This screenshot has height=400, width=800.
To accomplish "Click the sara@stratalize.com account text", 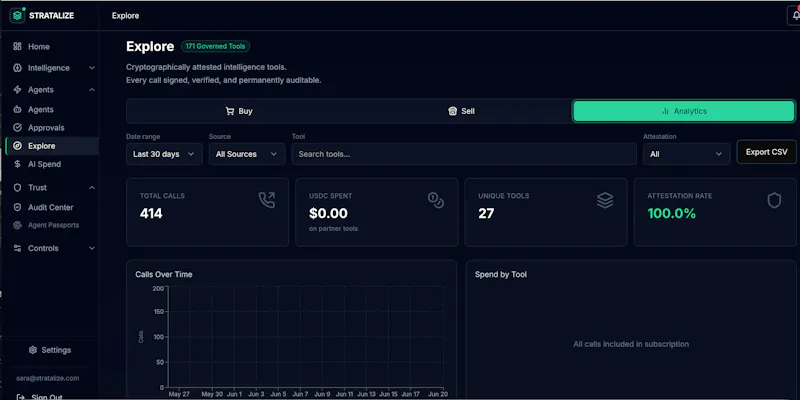I will (x=47, y=378).
